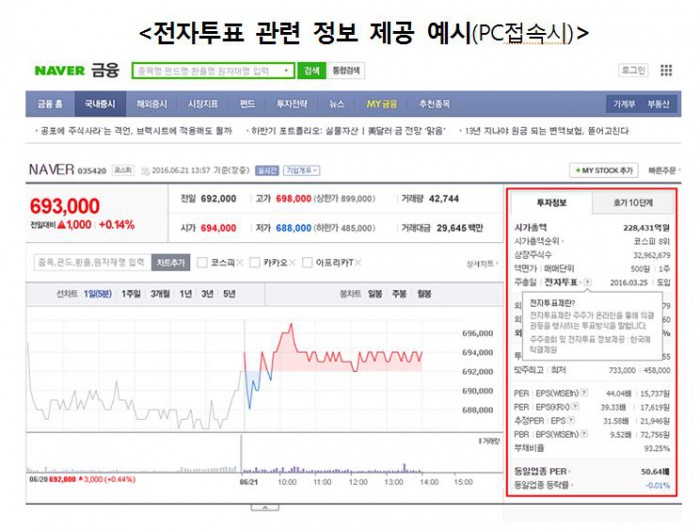Viewport: 700px width, 532px height.
Task: Check the 아프리카TV comparison checkbox
Action: pyautogui.click(x=306, y=263)
